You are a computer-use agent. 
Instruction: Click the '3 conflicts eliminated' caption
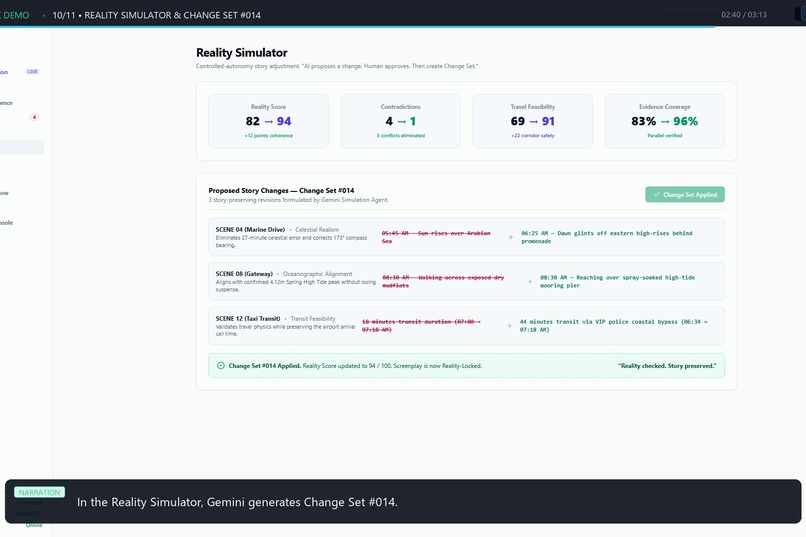click(x=400, y=136)
